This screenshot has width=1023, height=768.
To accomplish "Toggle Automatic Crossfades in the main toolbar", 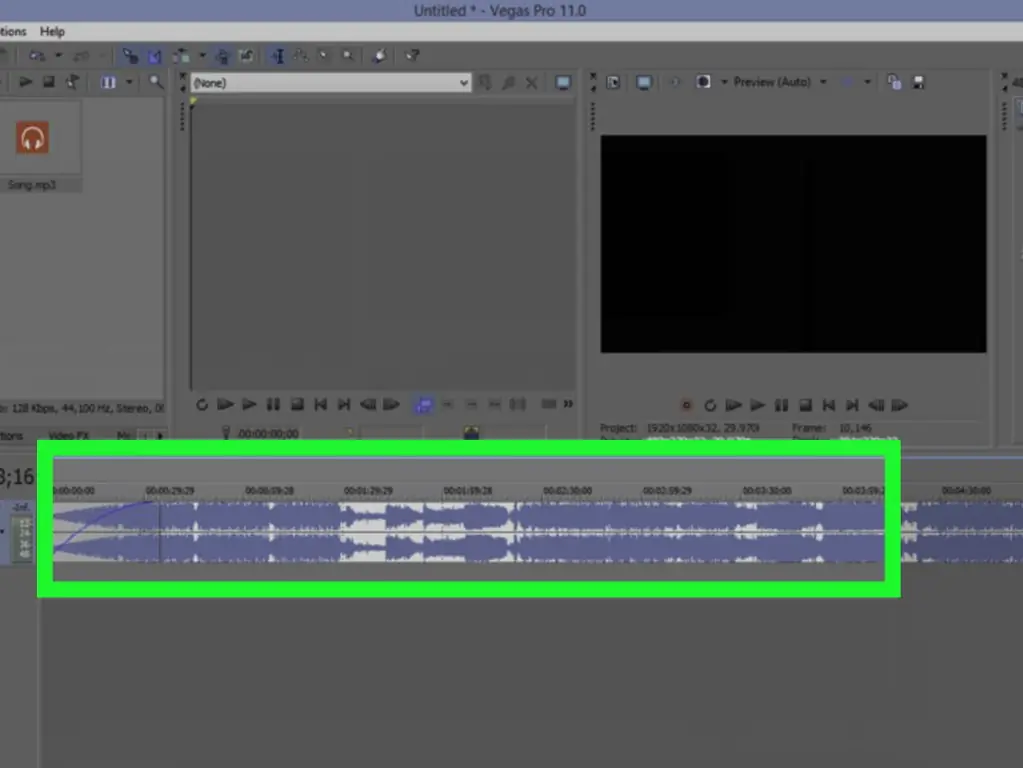I will click(155, 56).
